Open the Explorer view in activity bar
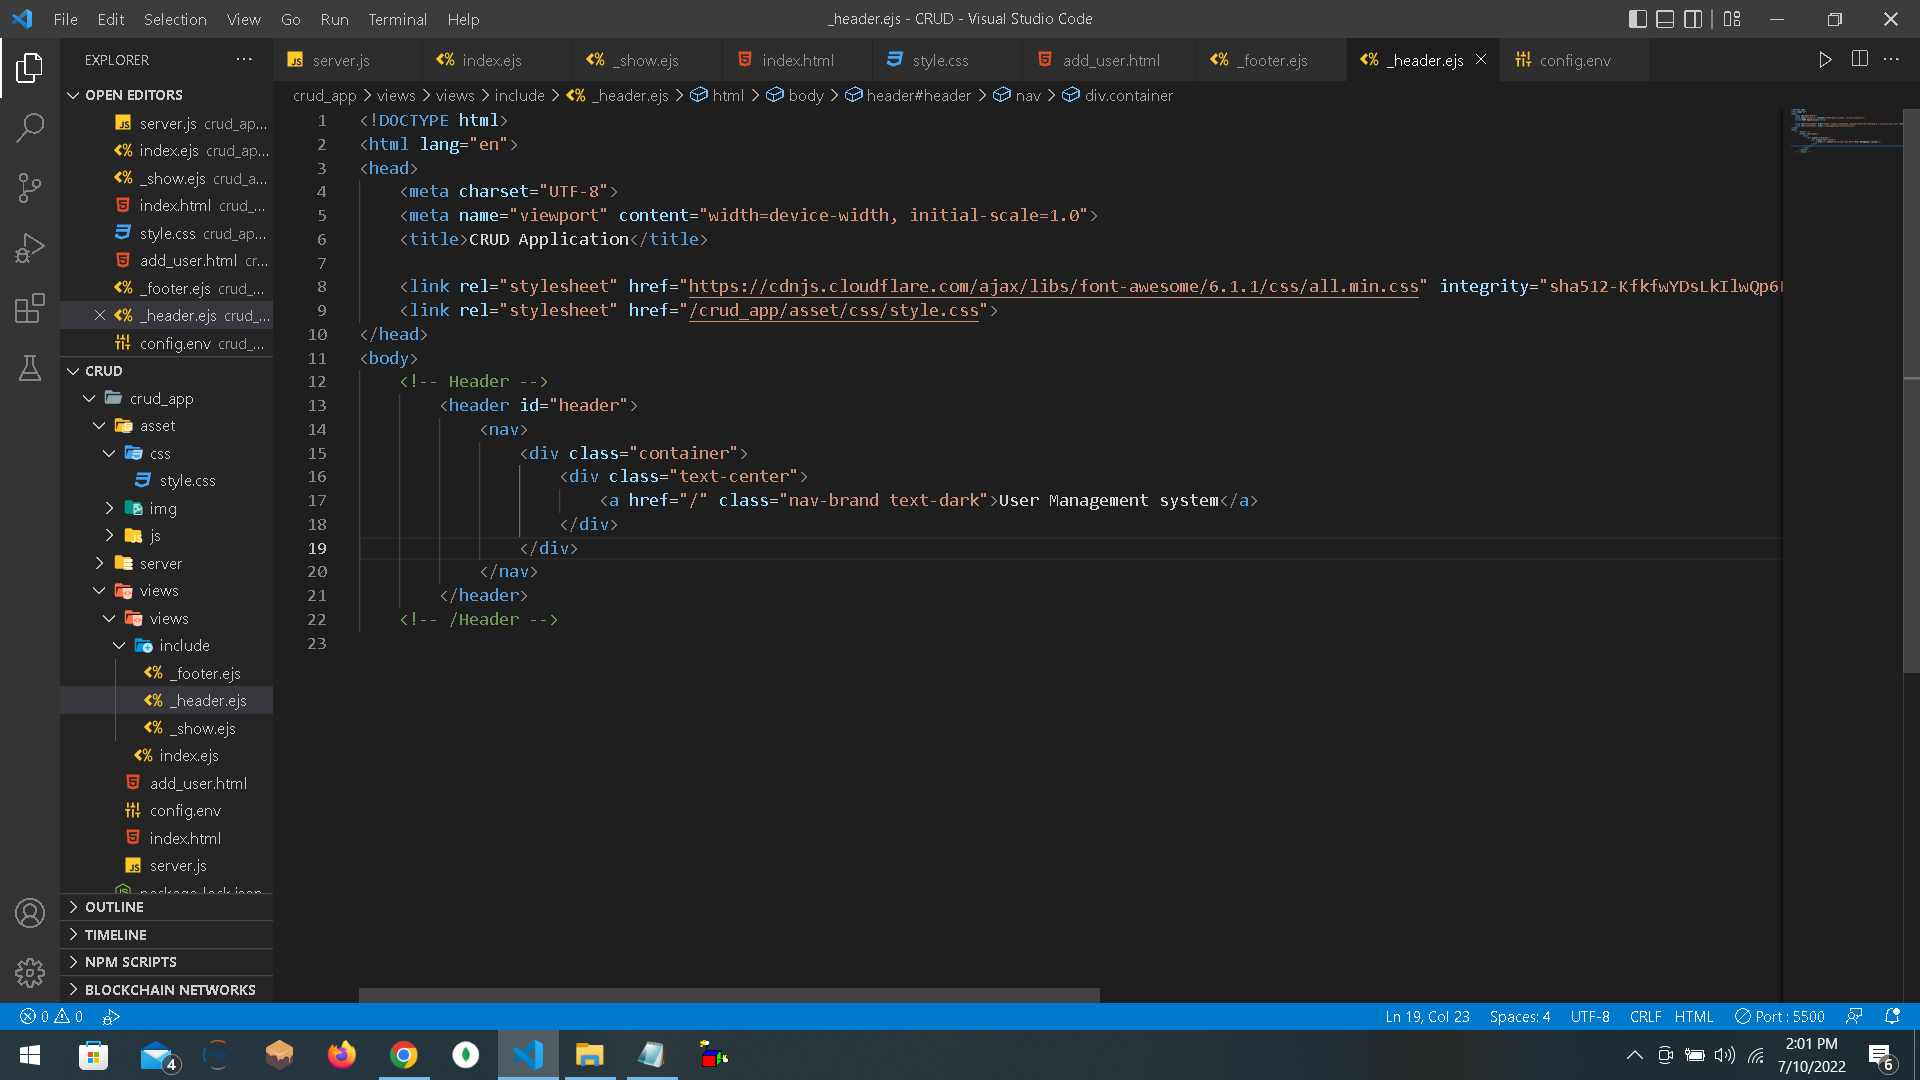Viewport: 1920px width, 1080px height. pos(30,68)
